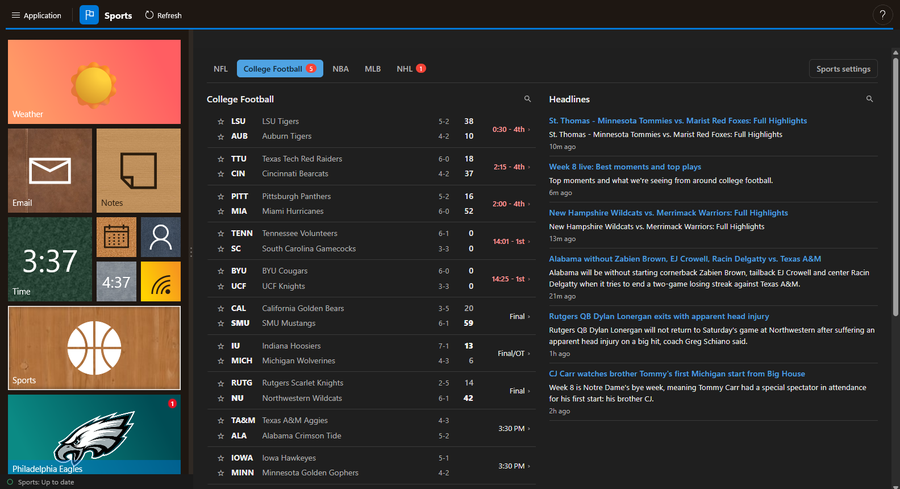The height and width of the screenshot is (489, 900).
Task: Open the Sports basketball tile
Action: tap(94, 348)
